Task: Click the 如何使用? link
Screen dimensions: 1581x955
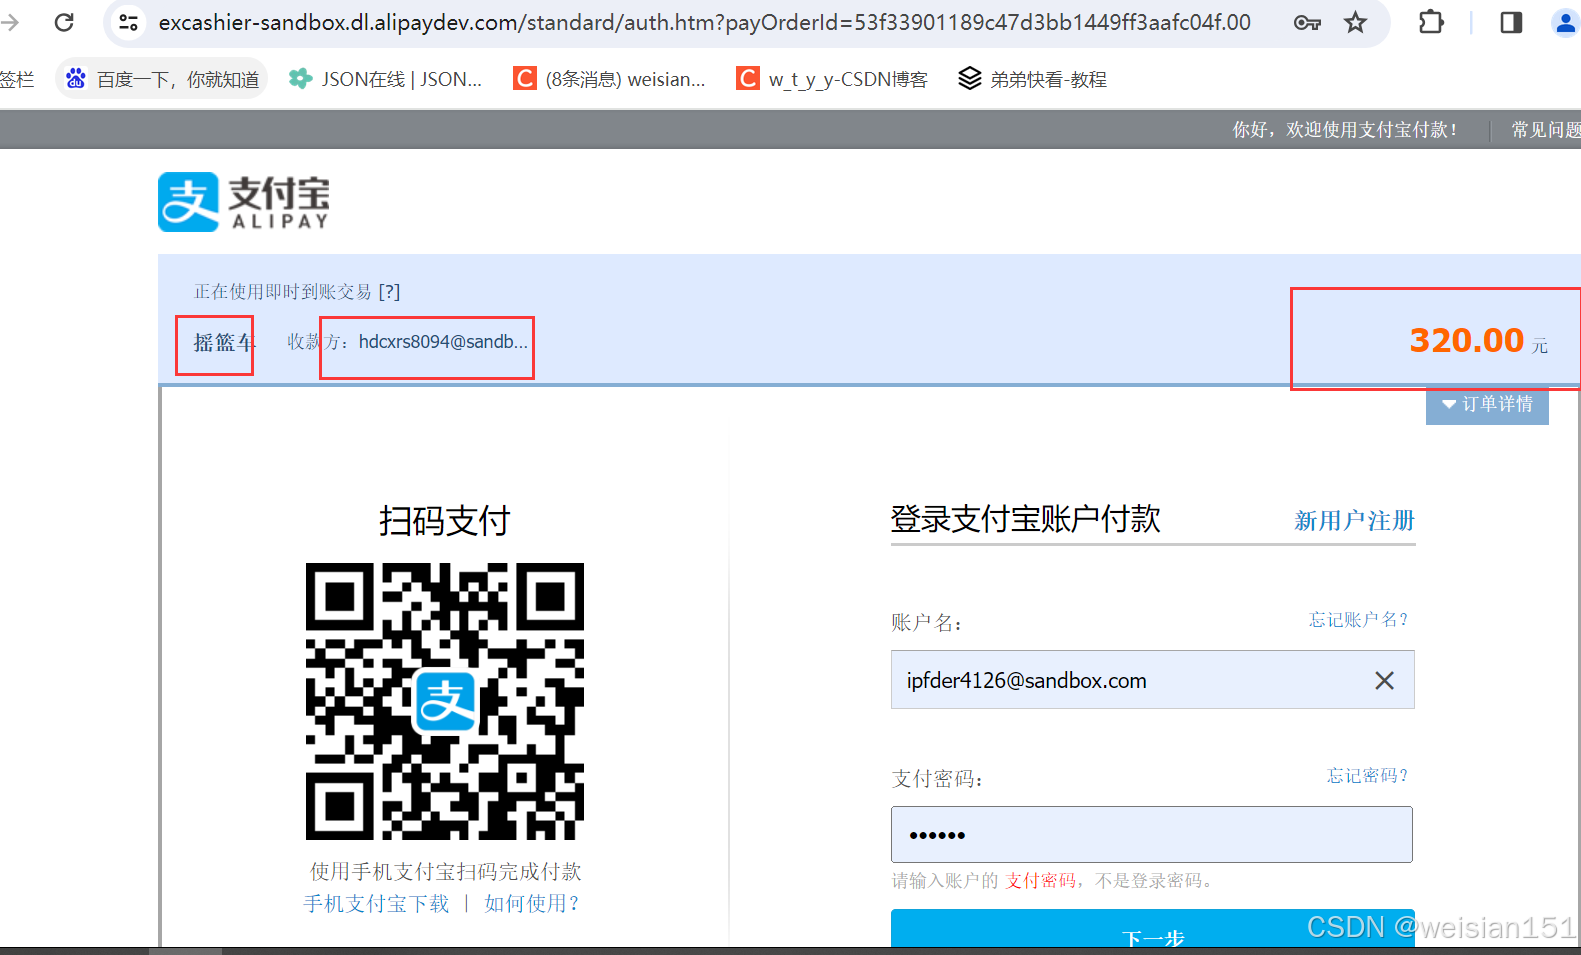Action: point(532,904)
